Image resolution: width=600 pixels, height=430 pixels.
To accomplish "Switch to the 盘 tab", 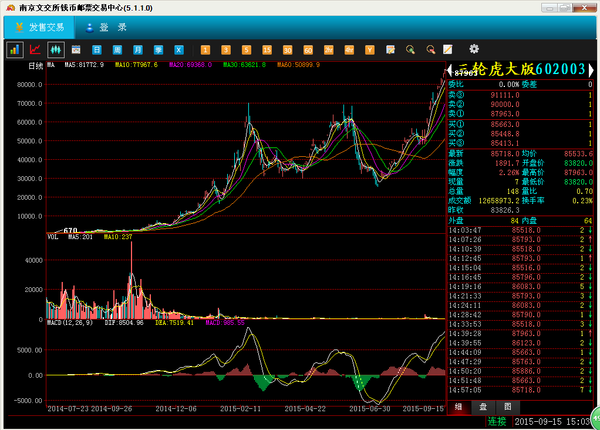I will coord(483,407).
